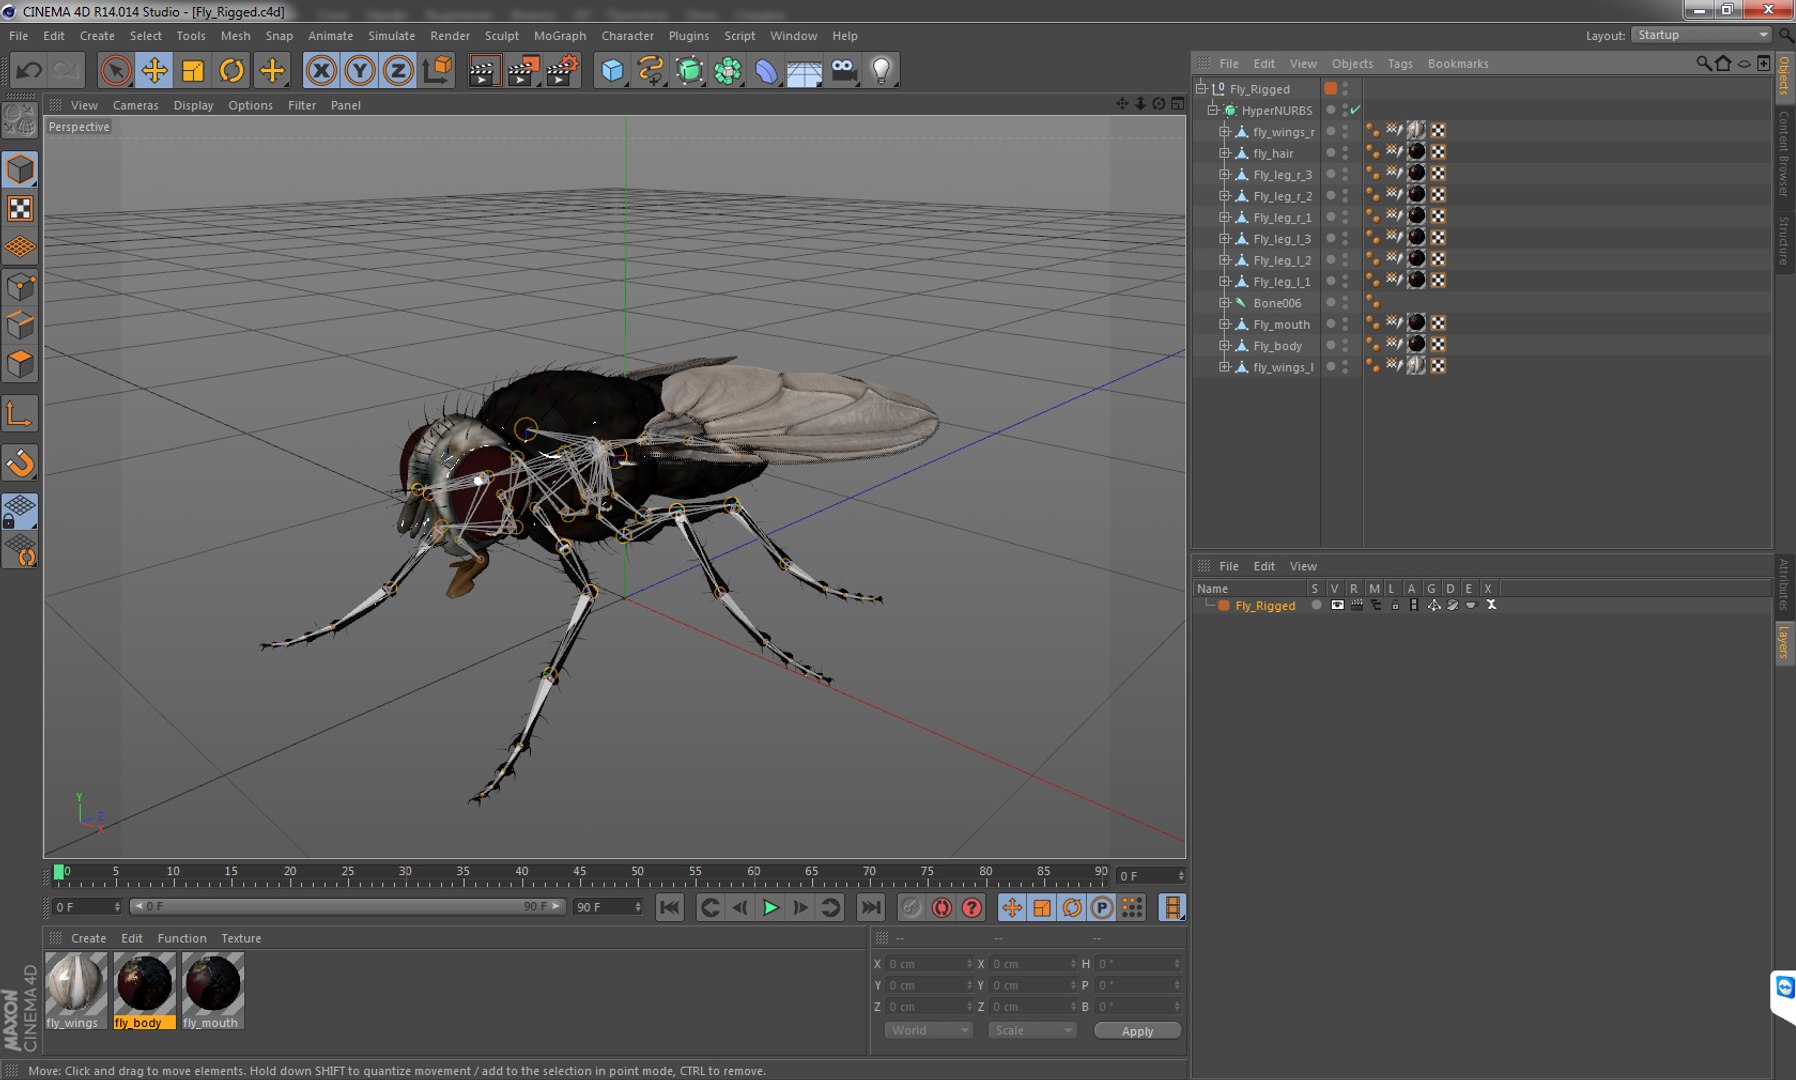Switch to Polygons mode
1796x1080 pixels.
click(x=20, y=364)
